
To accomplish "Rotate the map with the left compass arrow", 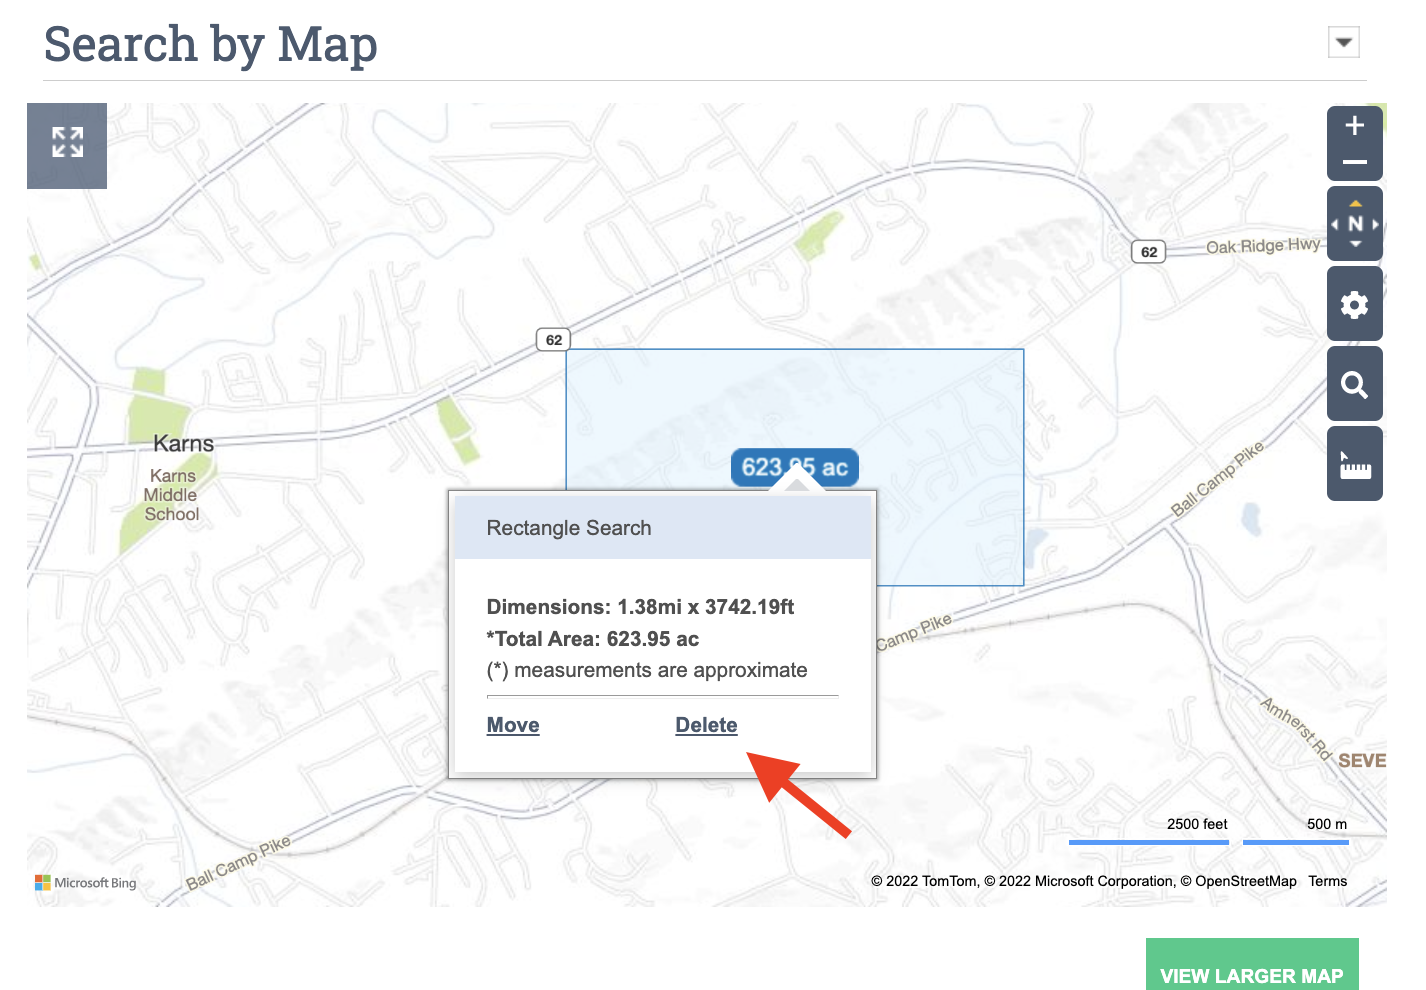I will pyautogui.click(x=1336, y=223).
